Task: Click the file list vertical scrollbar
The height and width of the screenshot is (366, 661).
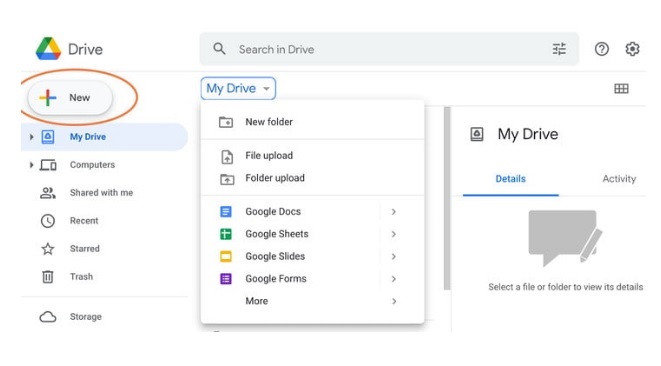Action: [x=447, y=198]
